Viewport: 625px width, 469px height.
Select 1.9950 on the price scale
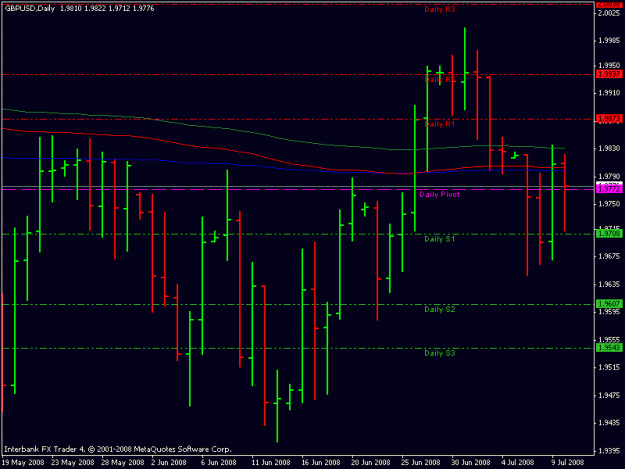coord(609,65)
